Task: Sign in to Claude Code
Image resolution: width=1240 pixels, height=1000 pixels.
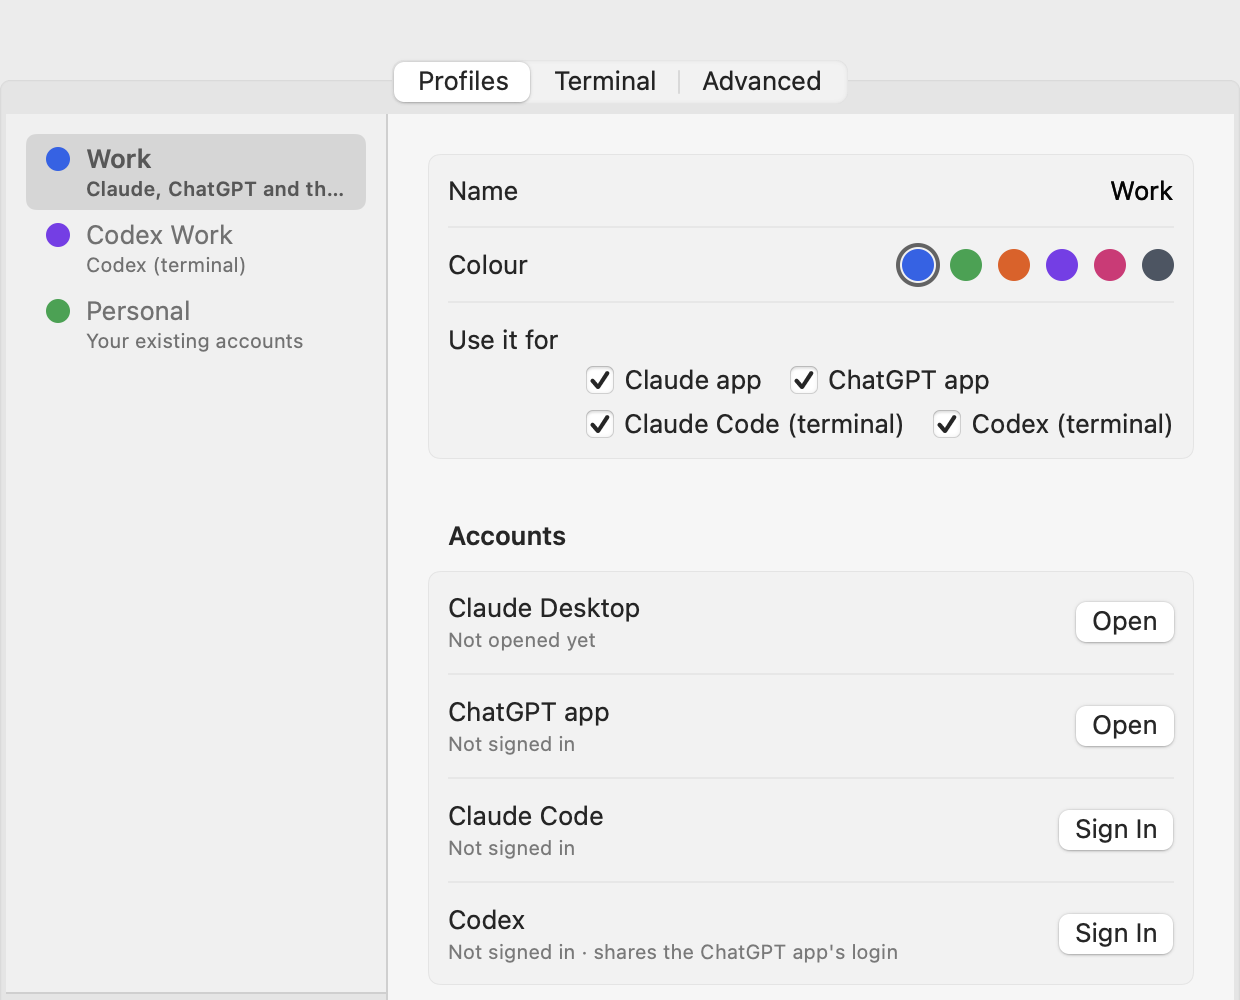Action: [1116, 830]
